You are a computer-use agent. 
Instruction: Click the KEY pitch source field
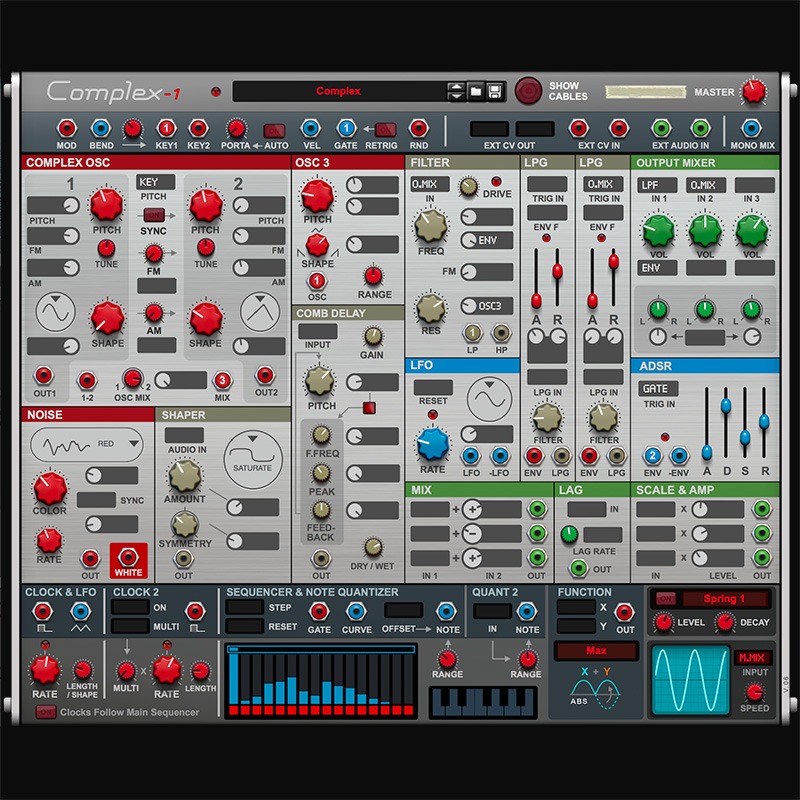pos(156,182)
